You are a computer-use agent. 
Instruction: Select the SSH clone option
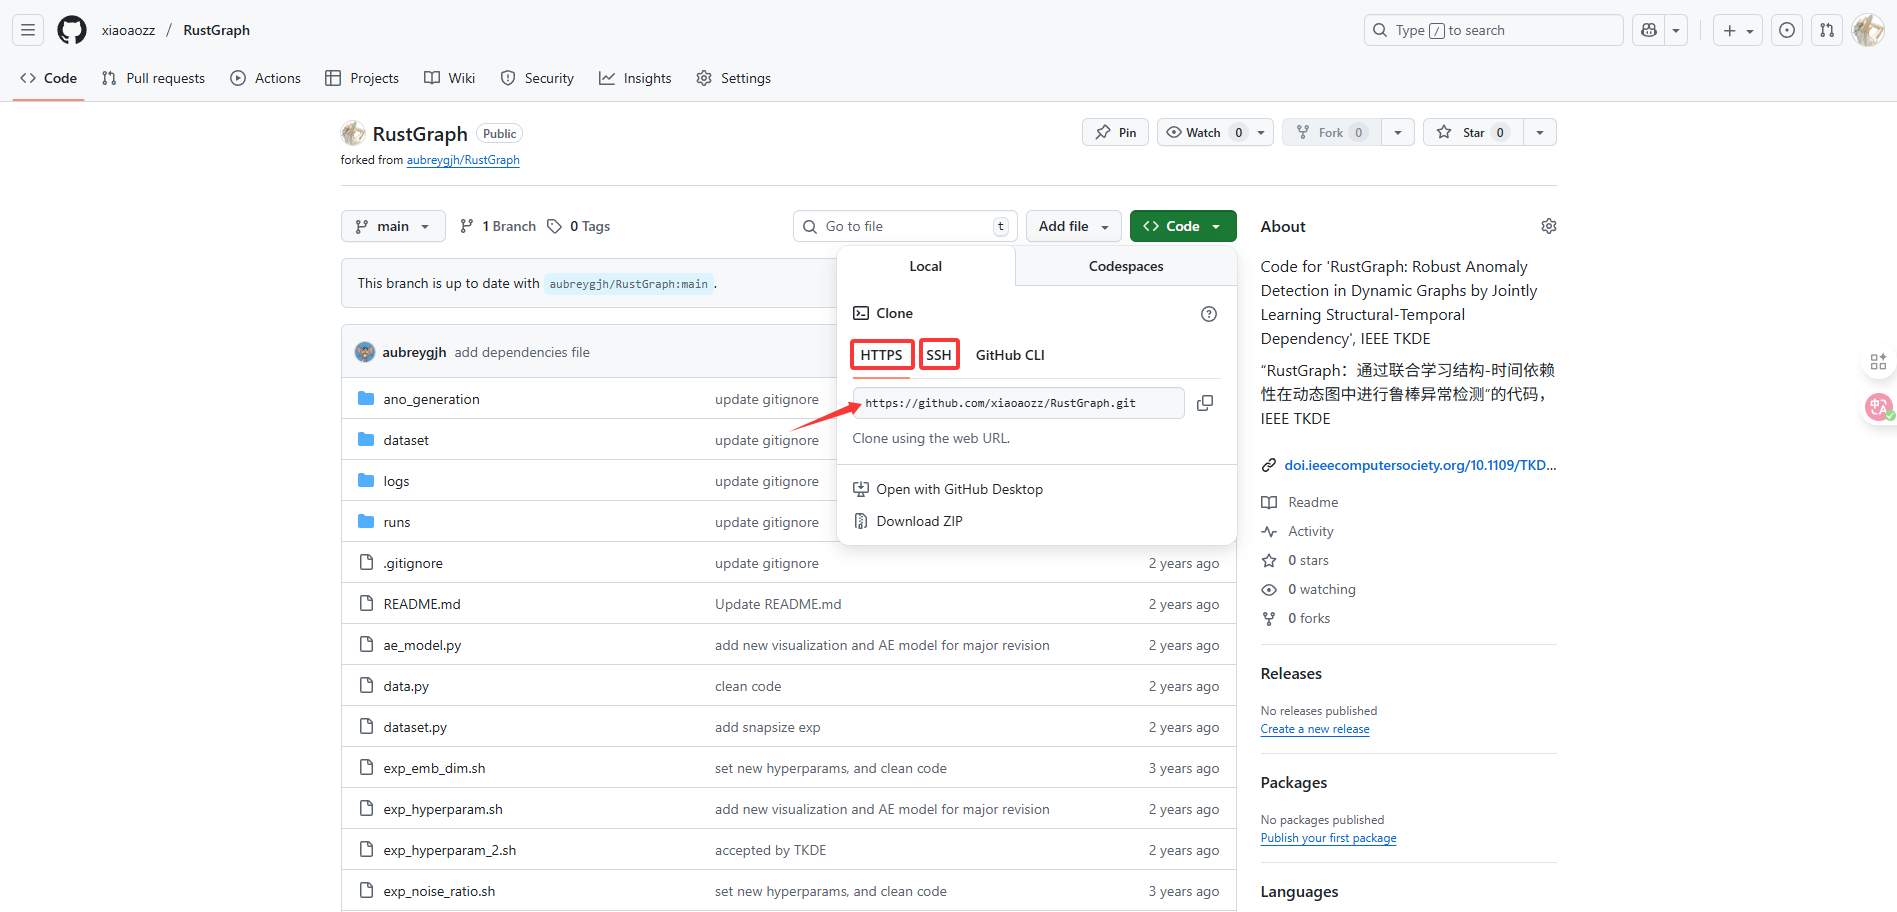(x=939, y=355)
